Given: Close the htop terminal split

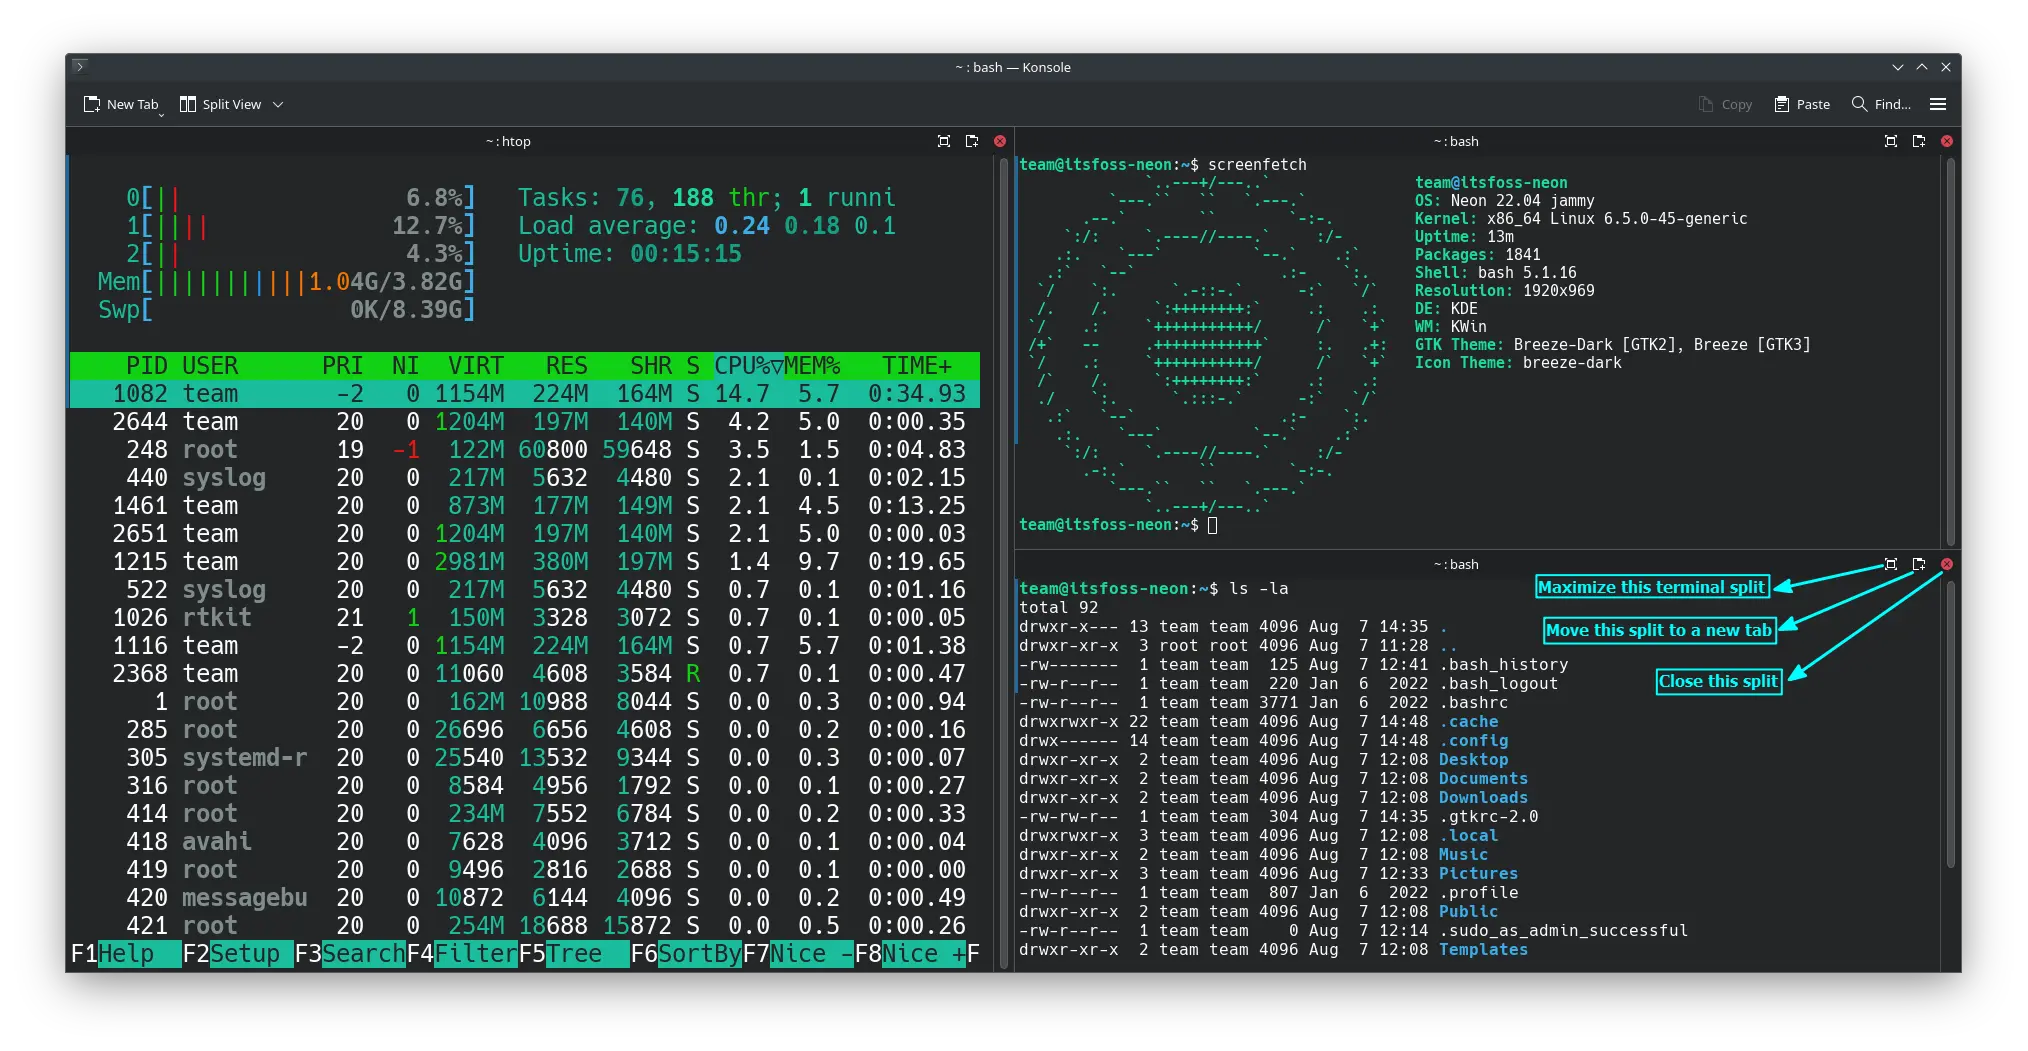Looking at the screenshot, I should (x=1000, y=141).
